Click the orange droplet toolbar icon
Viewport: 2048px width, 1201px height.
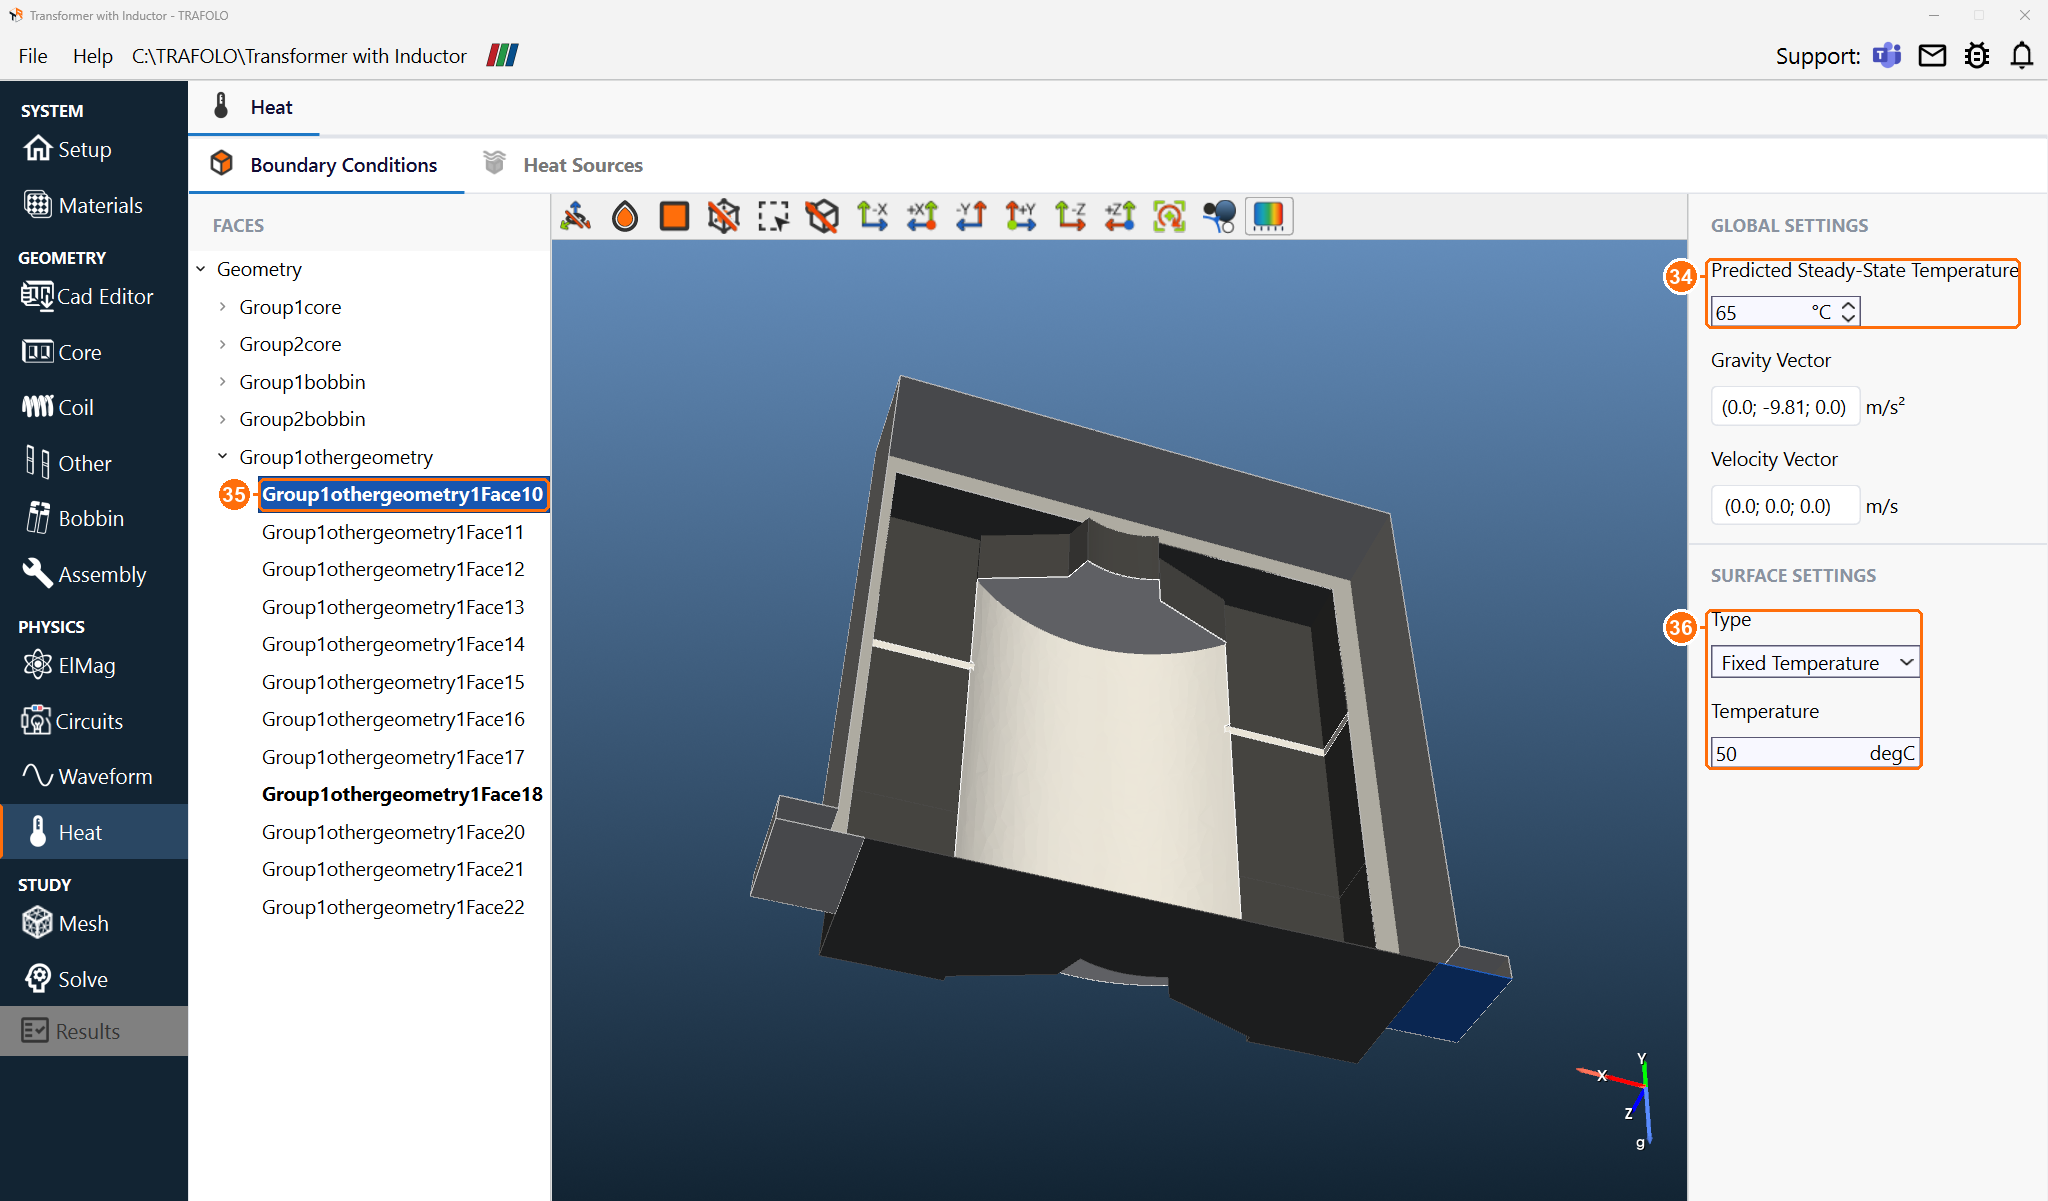pos(625,216)
